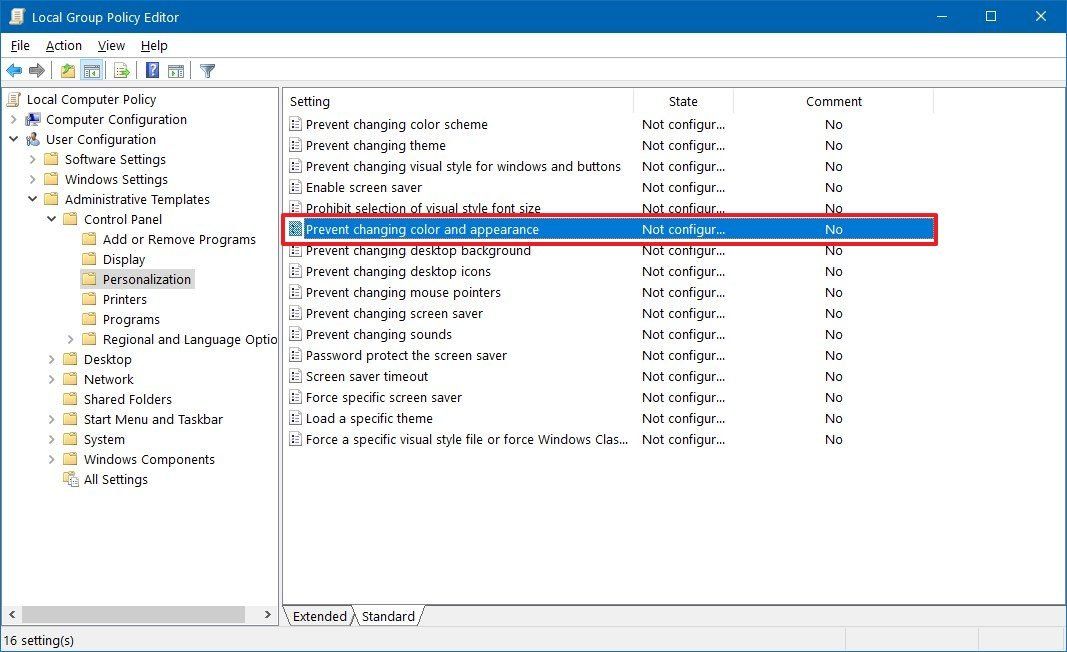This screenshot has width=1067, height=652.
Task: Open Help using the question mark icon
Action: pos(151,70)
